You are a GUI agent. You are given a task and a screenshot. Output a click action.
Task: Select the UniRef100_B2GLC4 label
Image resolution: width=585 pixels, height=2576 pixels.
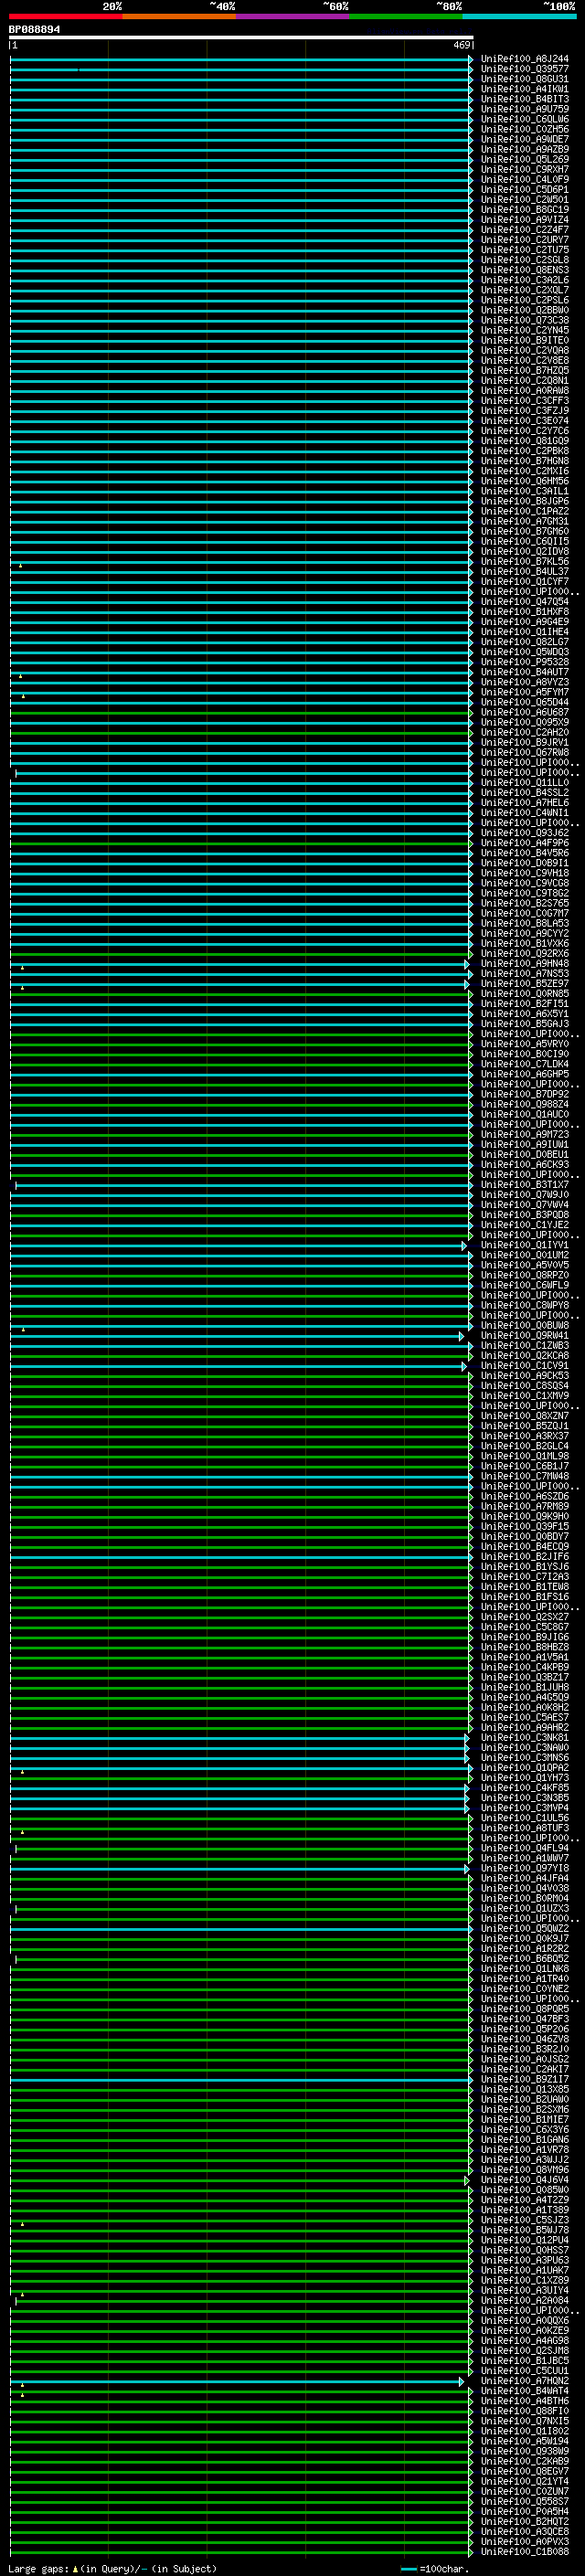pyautogui.click(x=524, y=1446)
